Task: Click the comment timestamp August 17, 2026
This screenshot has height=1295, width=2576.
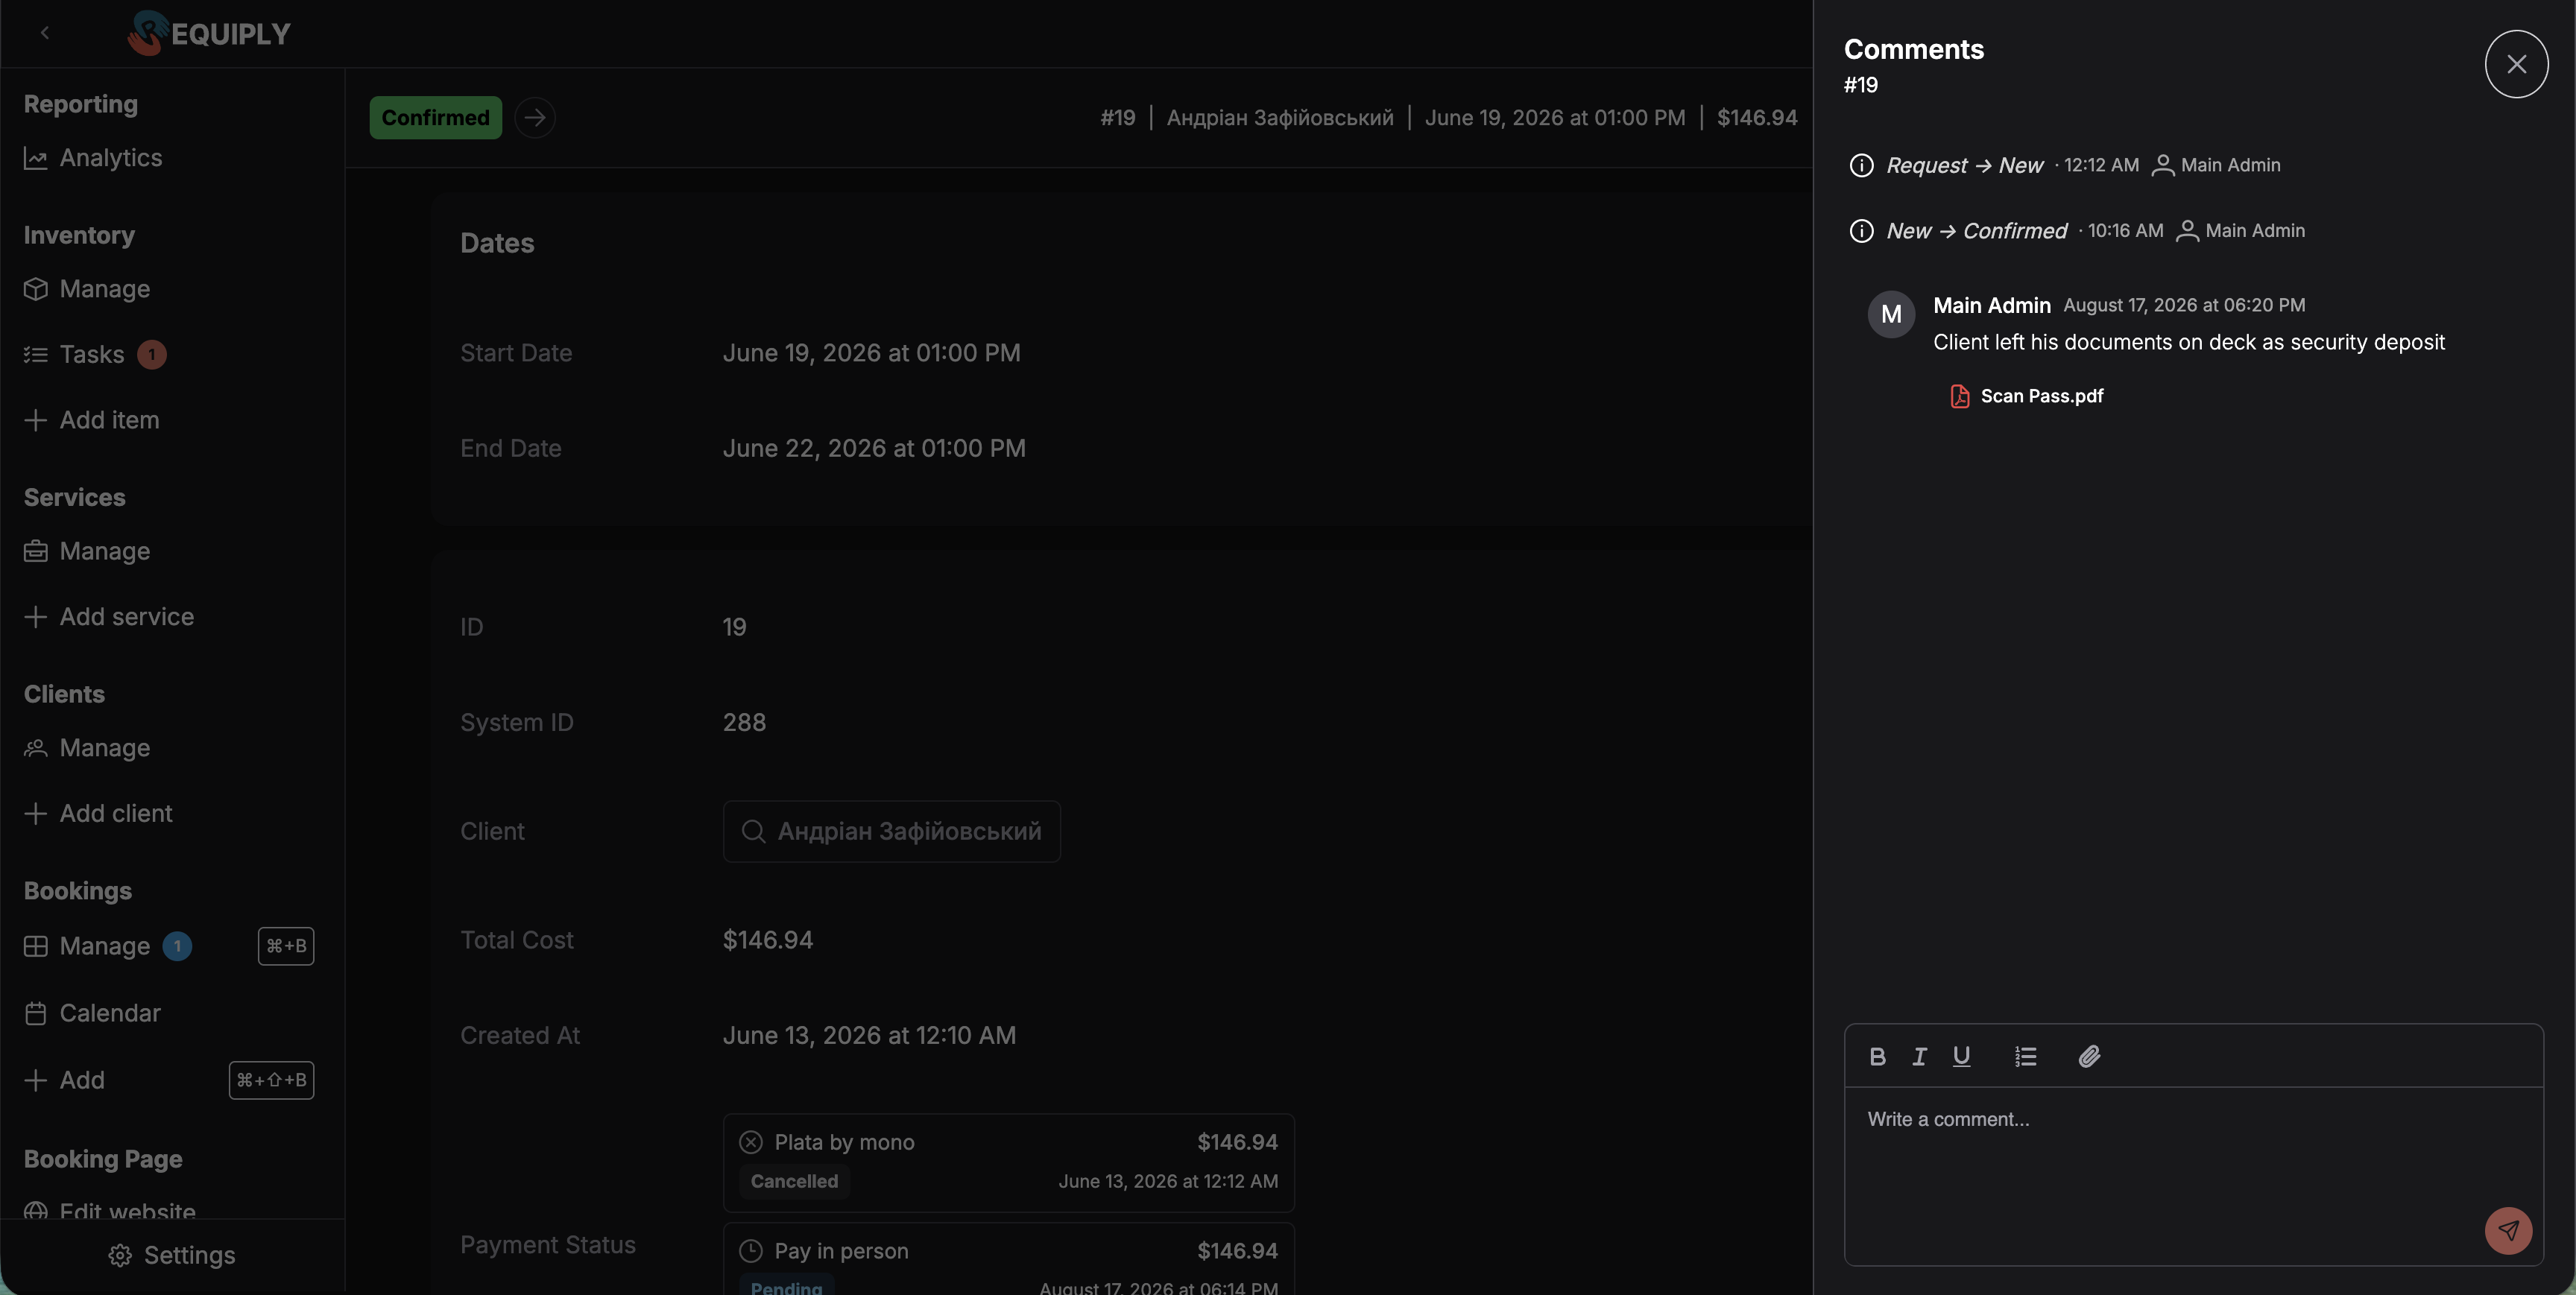Action: point(2184,305)
